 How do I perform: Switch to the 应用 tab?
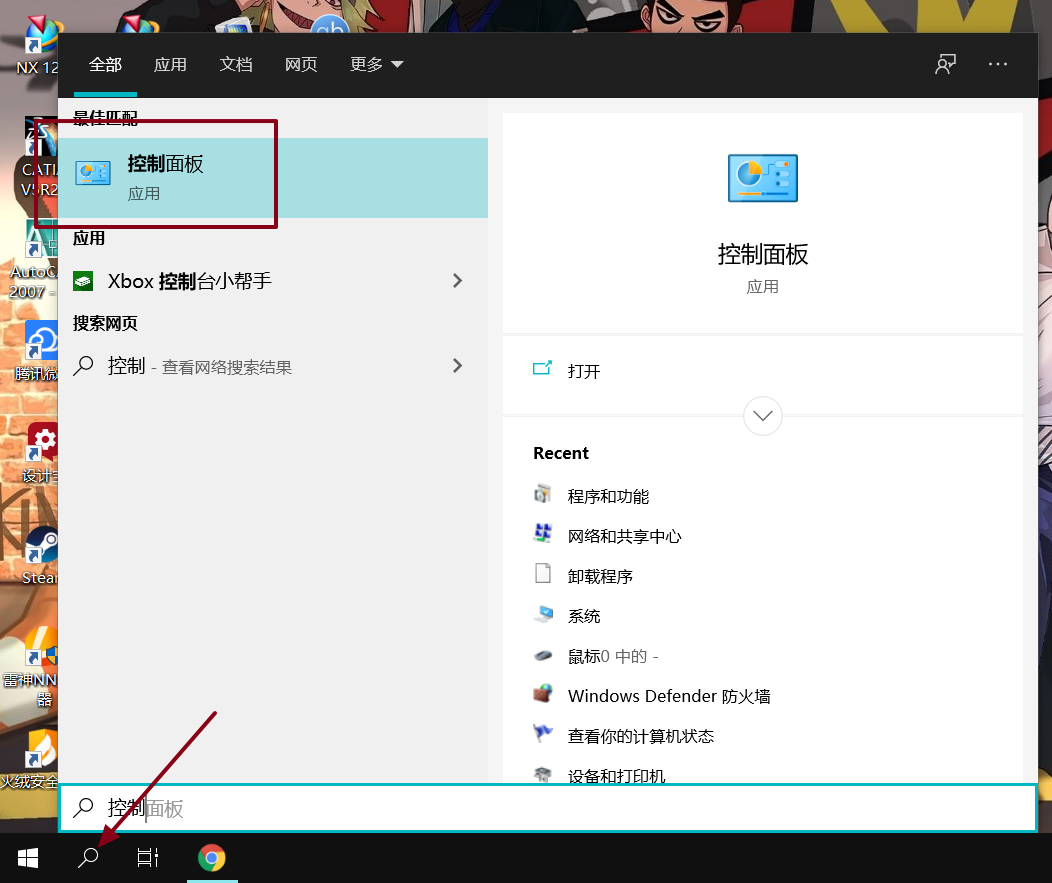[170, 64]
